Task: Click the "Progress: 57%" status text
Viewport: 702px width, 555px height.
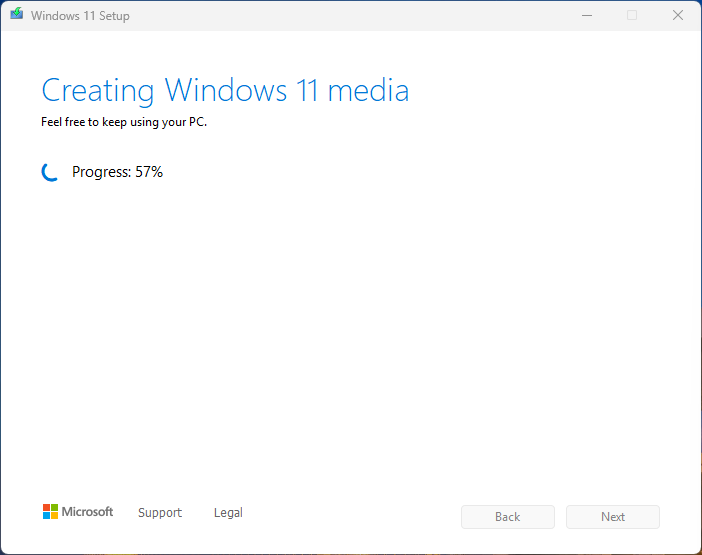Action: tap(117, 172)
